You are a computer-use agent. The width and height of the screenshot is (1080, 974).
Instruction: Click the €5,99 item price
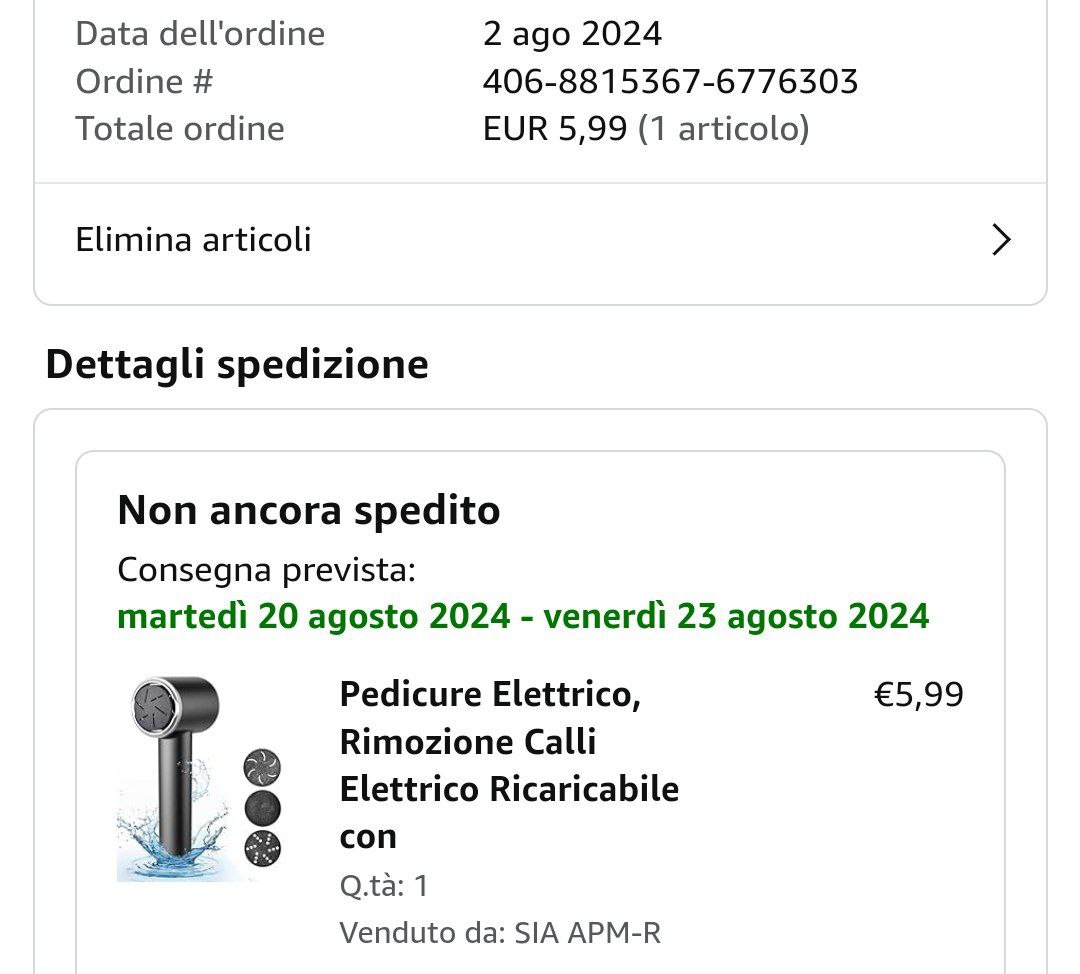pos(918,694)
